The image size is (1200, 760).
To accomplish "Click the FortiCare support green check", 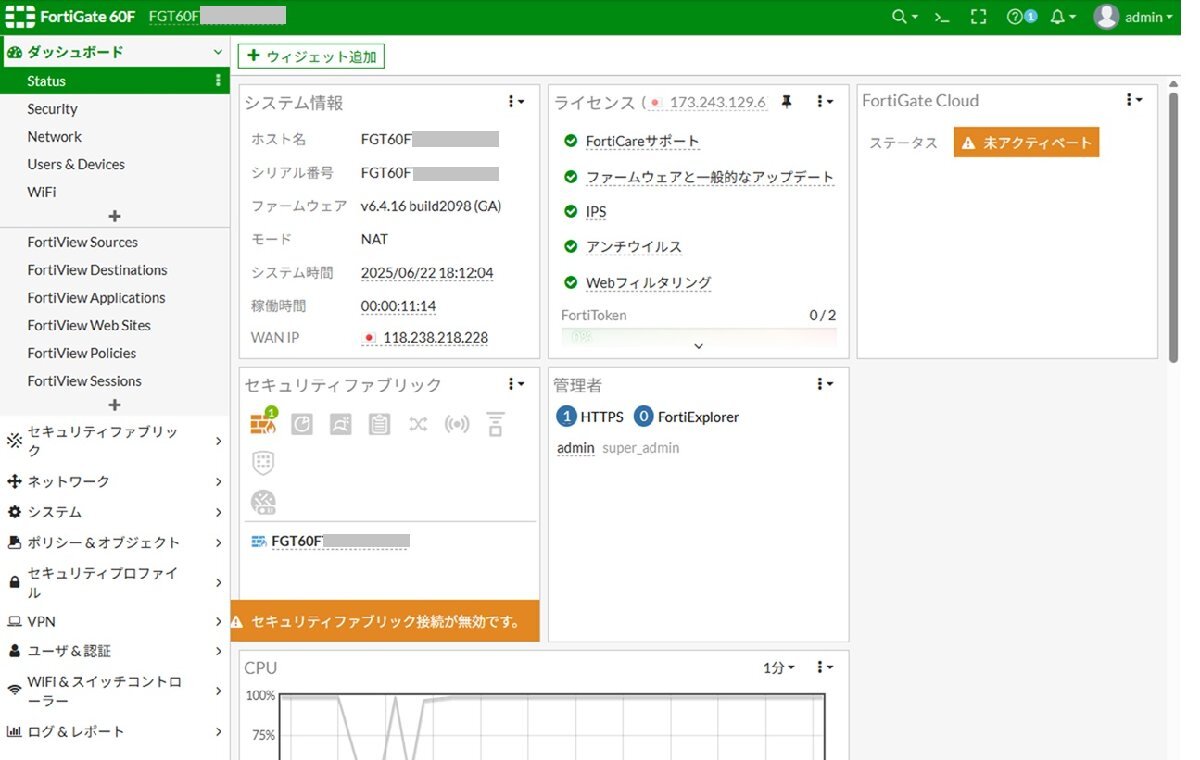I will [x=571, y=141].
